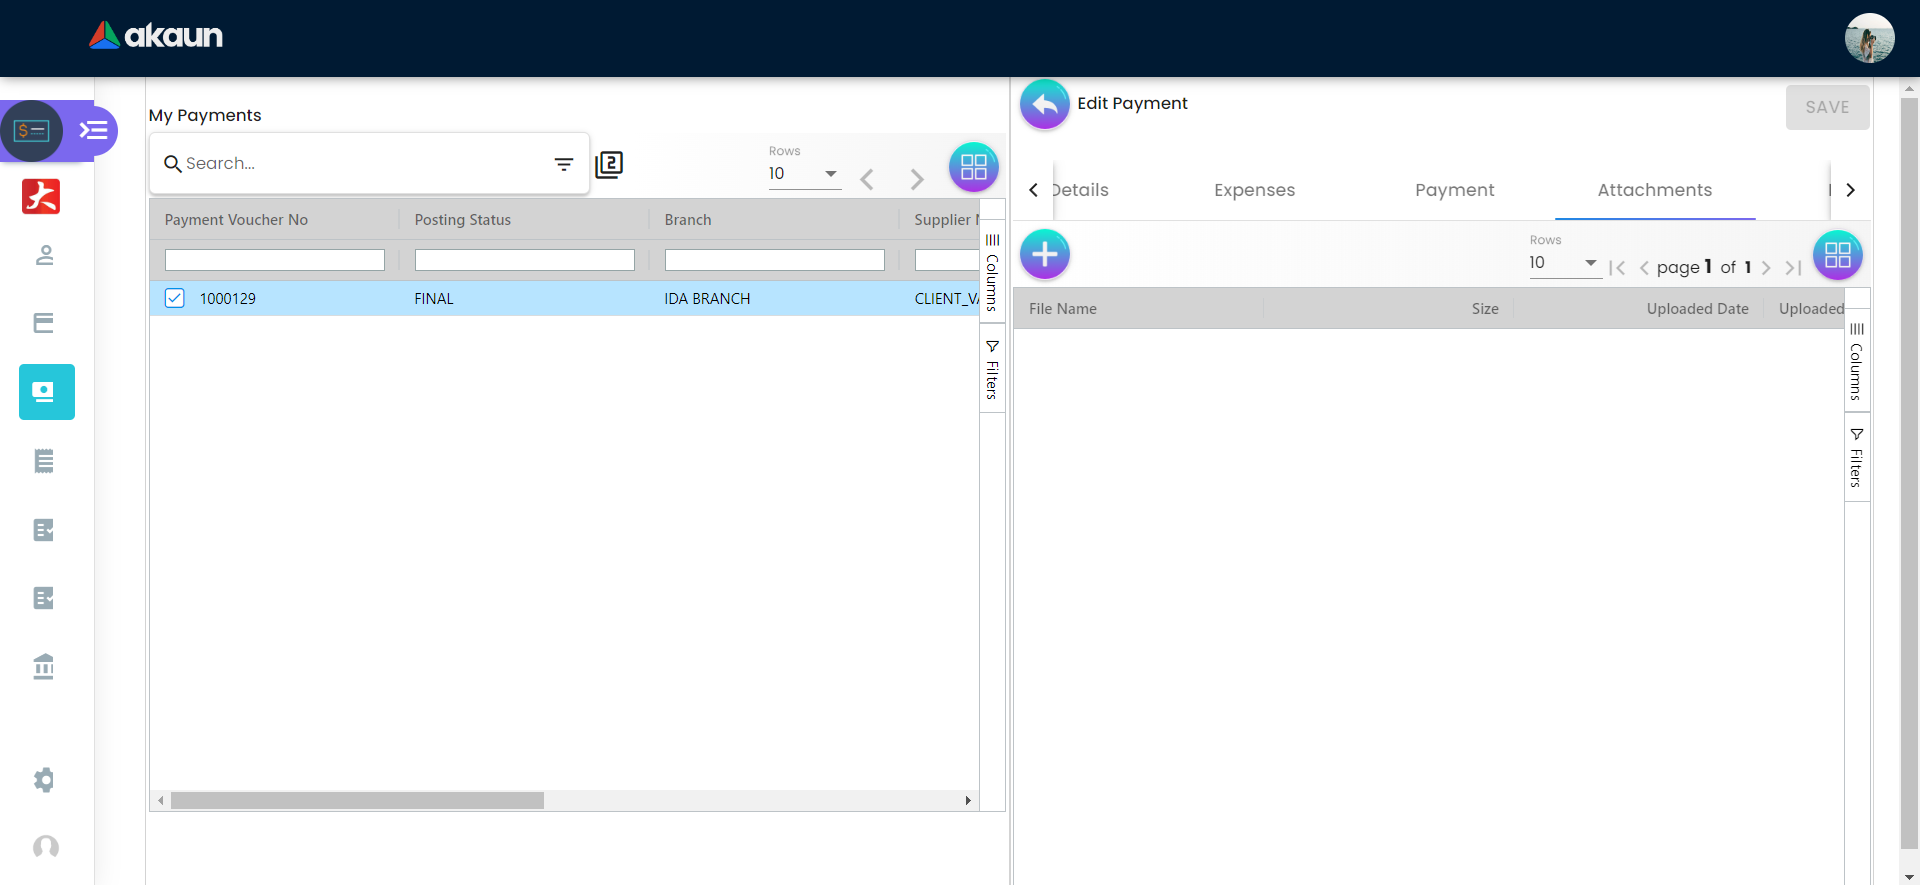Open the user profile avatar menu
Viewport: 1920px width, 885px height.
1869,38
